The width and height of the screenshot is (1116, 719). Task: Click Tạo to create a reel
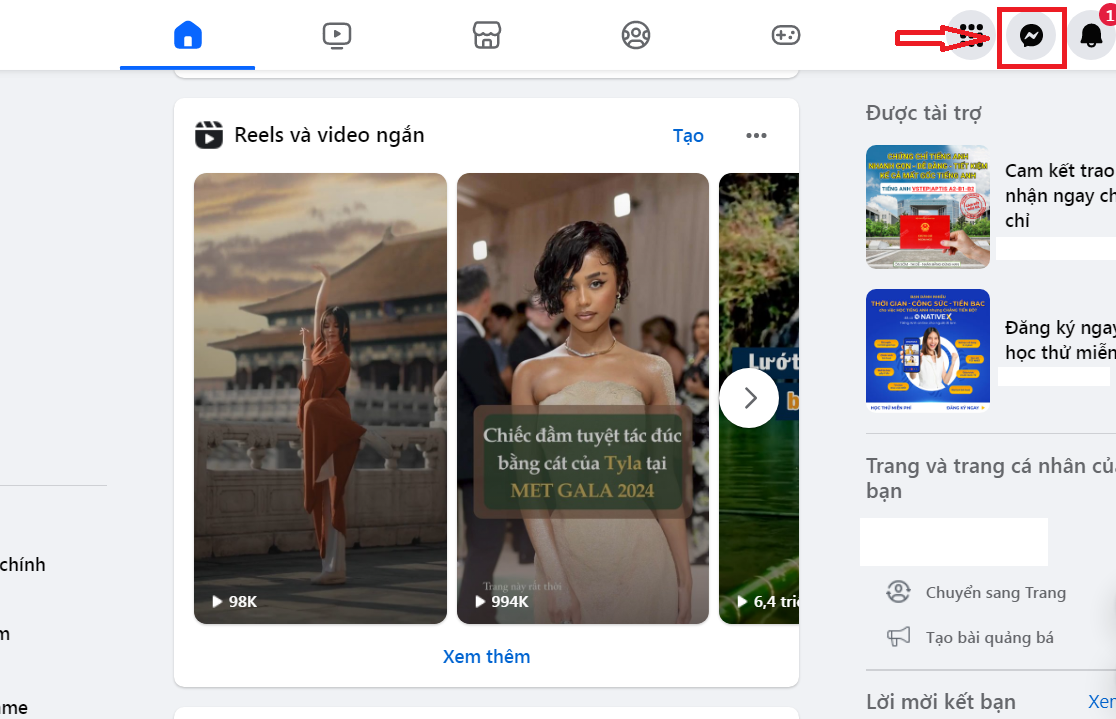tap(688, 135)
